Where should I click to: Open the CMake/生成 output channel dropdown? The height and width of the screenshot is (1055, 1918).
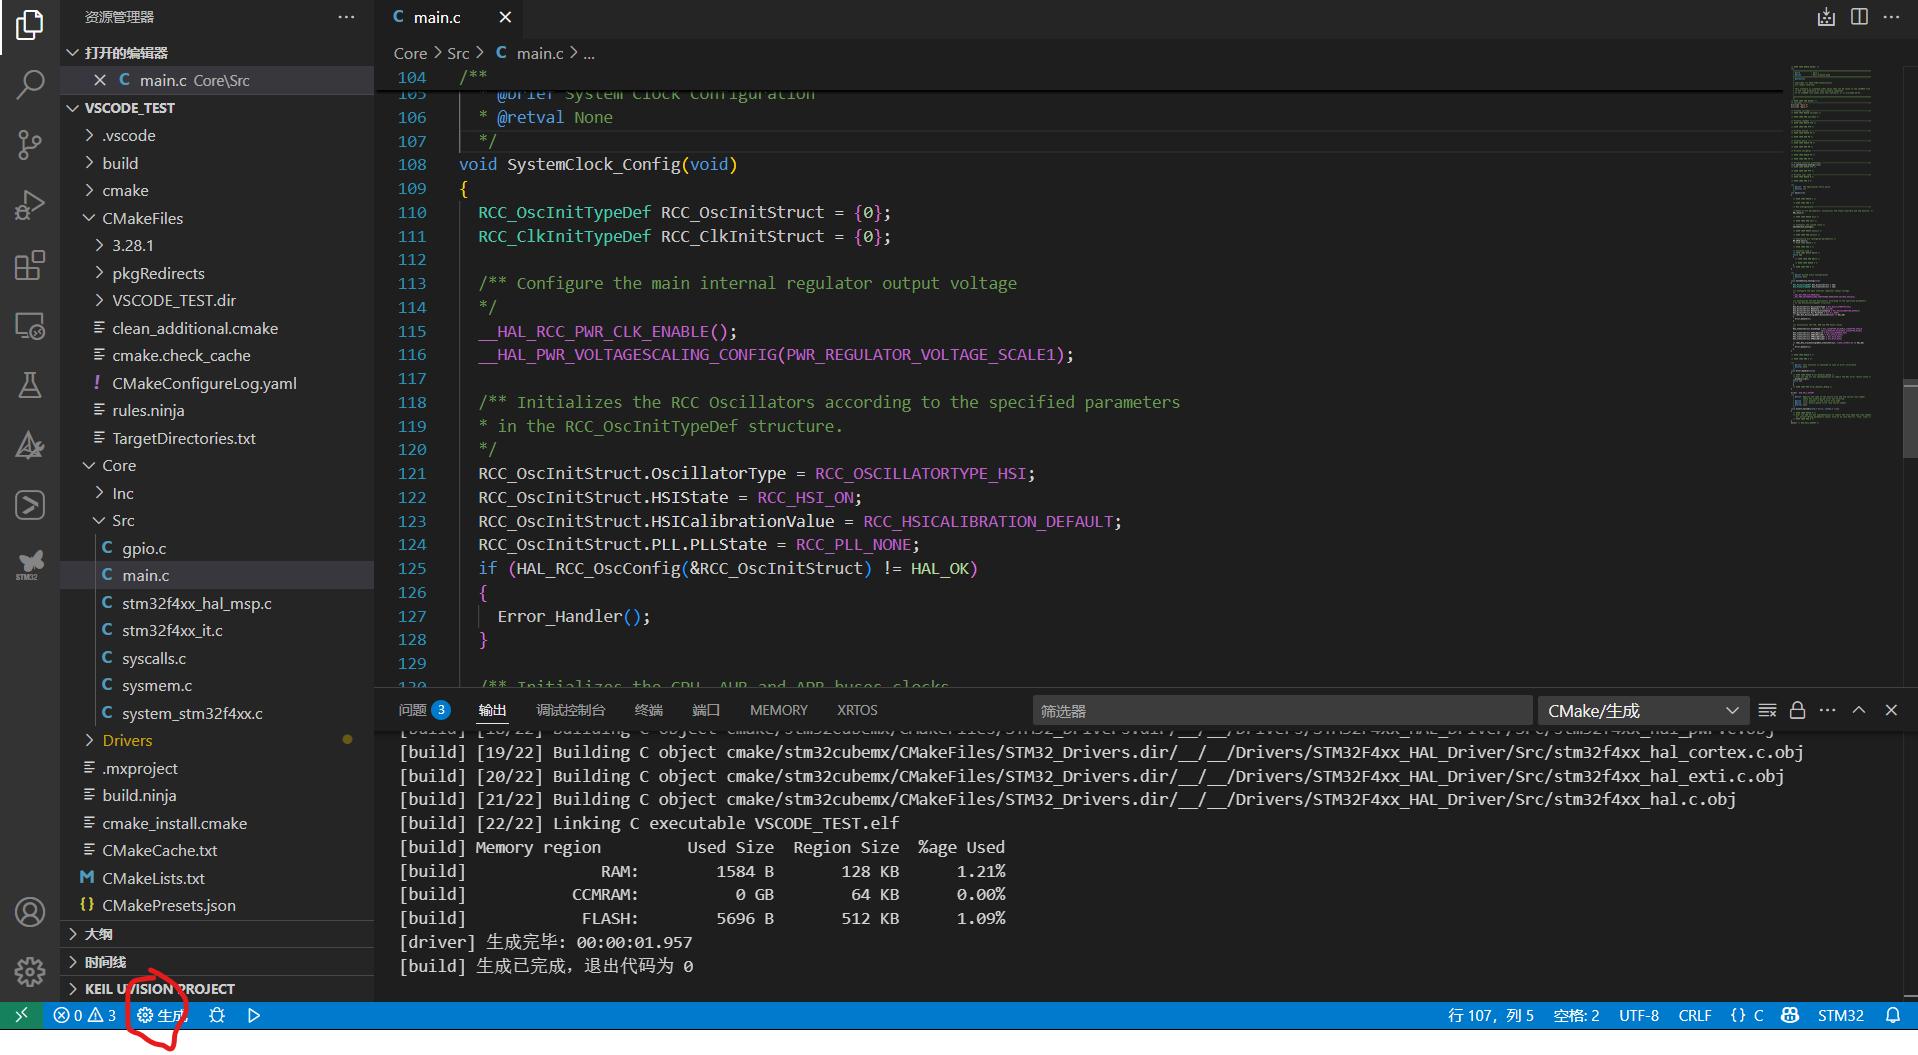(1643, 710)
